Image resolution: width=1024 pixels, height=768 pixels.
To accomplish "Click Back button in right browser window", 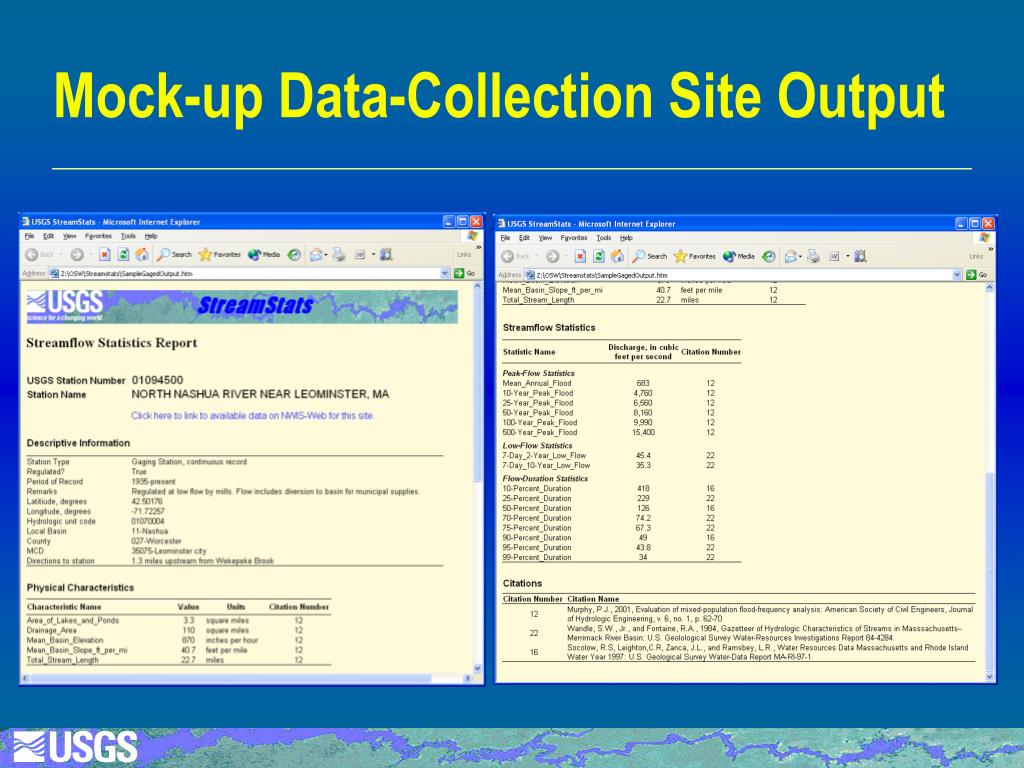I will (x=515, y=257).
